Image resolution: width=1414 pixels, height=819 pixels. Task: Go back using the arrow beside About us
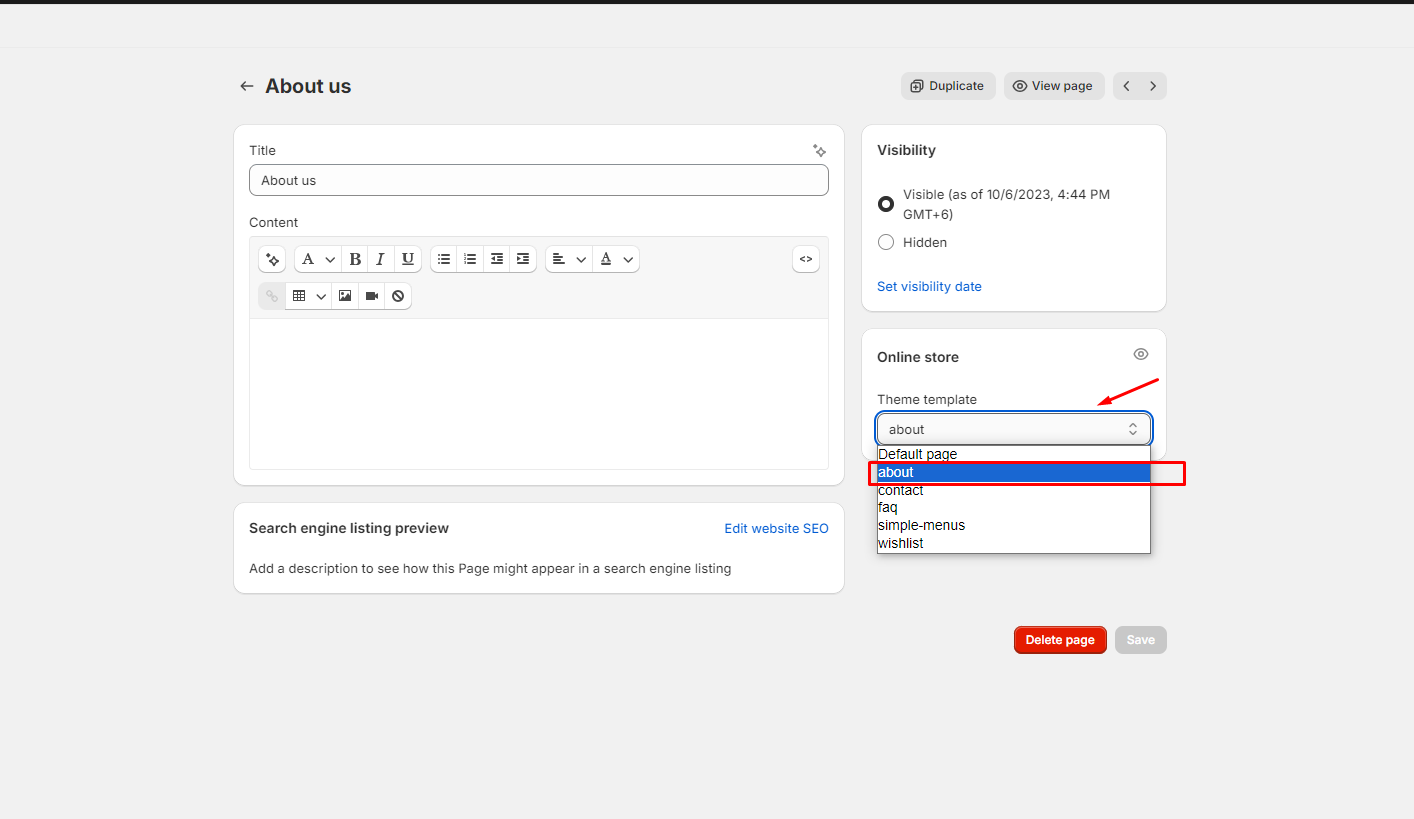pyautogui.click(x=246, y=86)
